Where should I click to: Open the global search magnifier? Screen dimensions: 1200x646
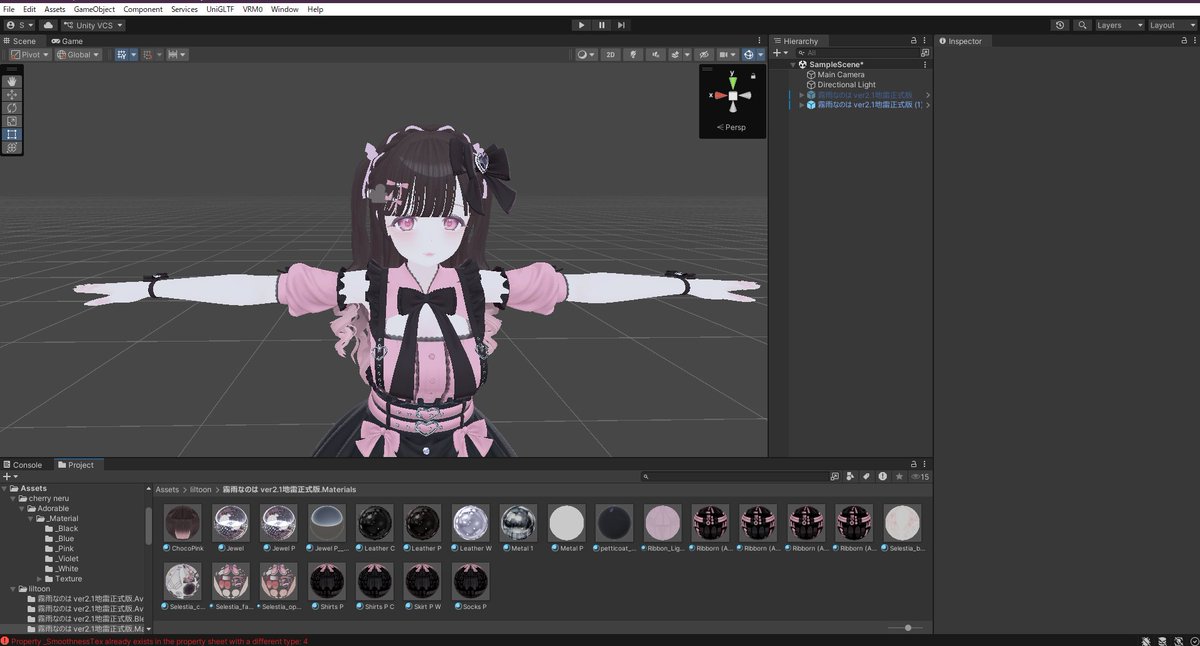(x=1080, y=25)
